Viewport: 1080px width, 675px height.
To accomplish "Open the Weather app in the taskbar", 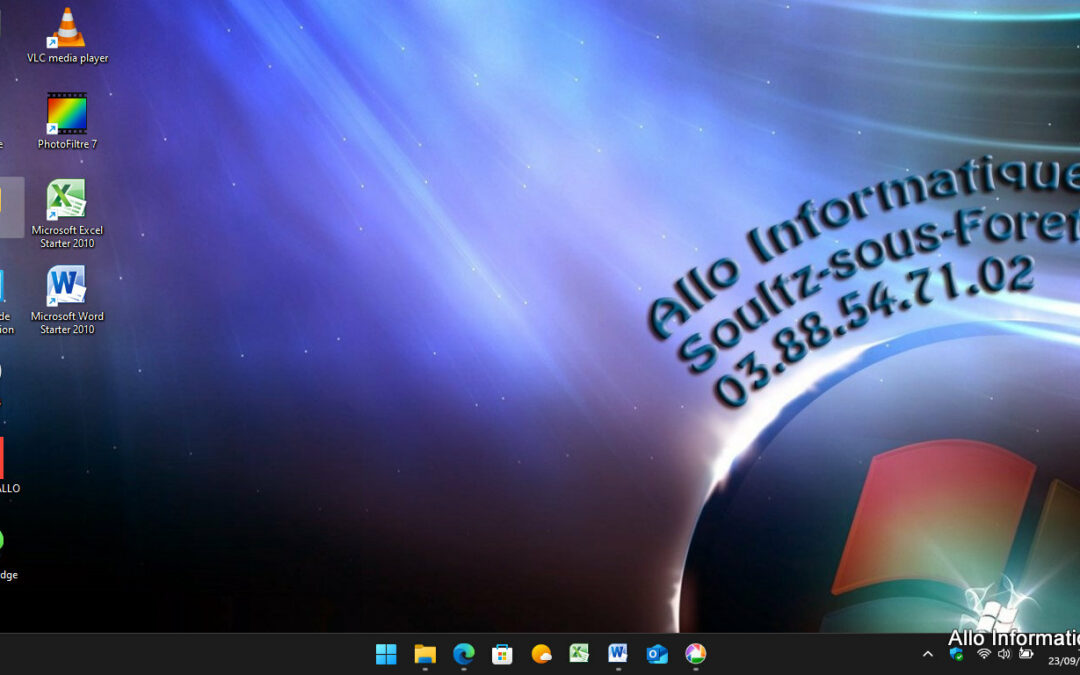I will pyautogui.click(x=541, y=654).
